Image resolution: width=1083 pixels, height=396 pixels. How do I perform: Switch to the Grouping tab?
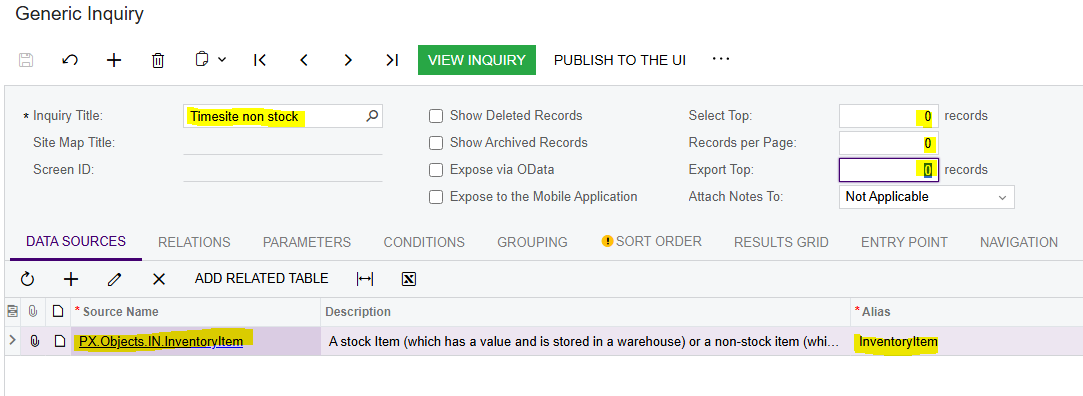(x=533, y=243)
